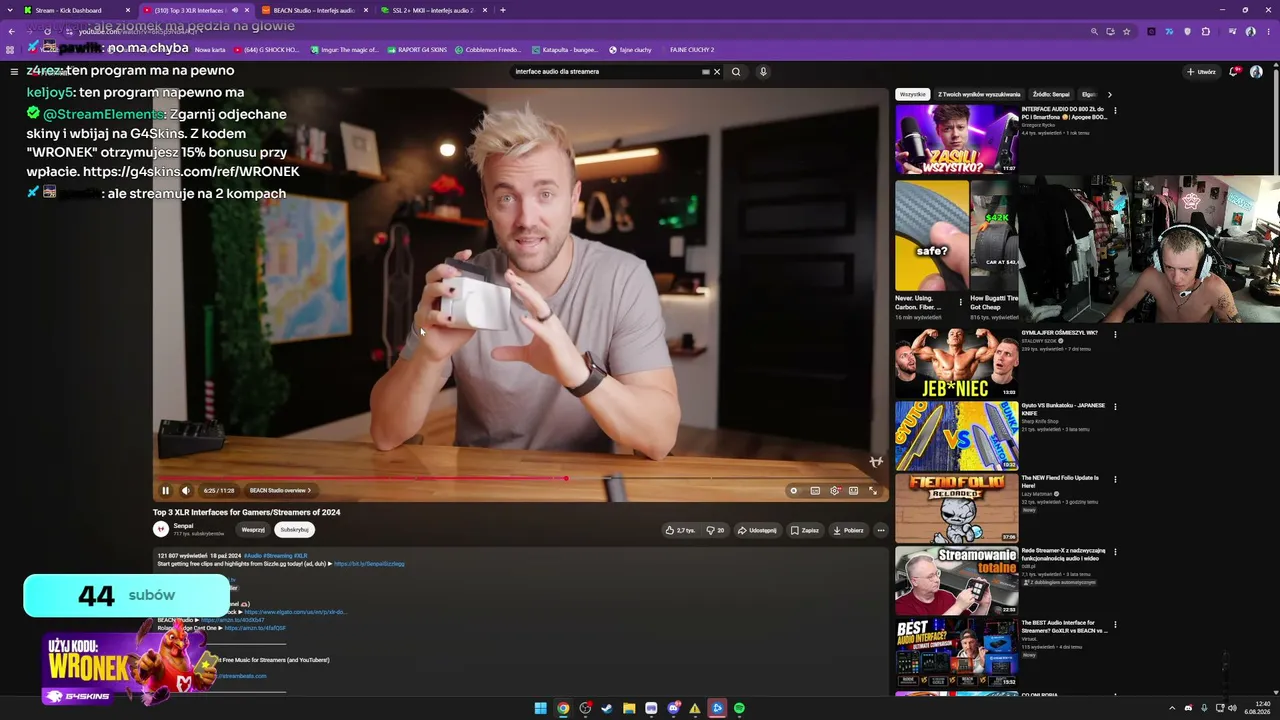Pause the YouTube video
The width and height of the screenshot is (1280, 720).
165,491
